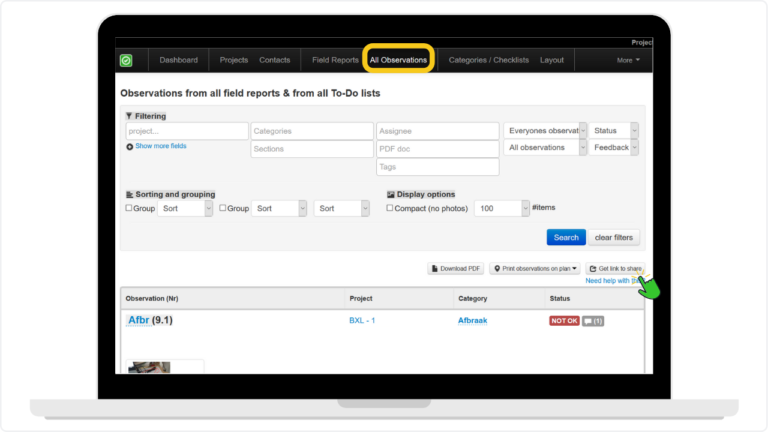Click the green checkmark app logo
The width and height of the screenshot is (768, 432).
[x=127, y=60]
